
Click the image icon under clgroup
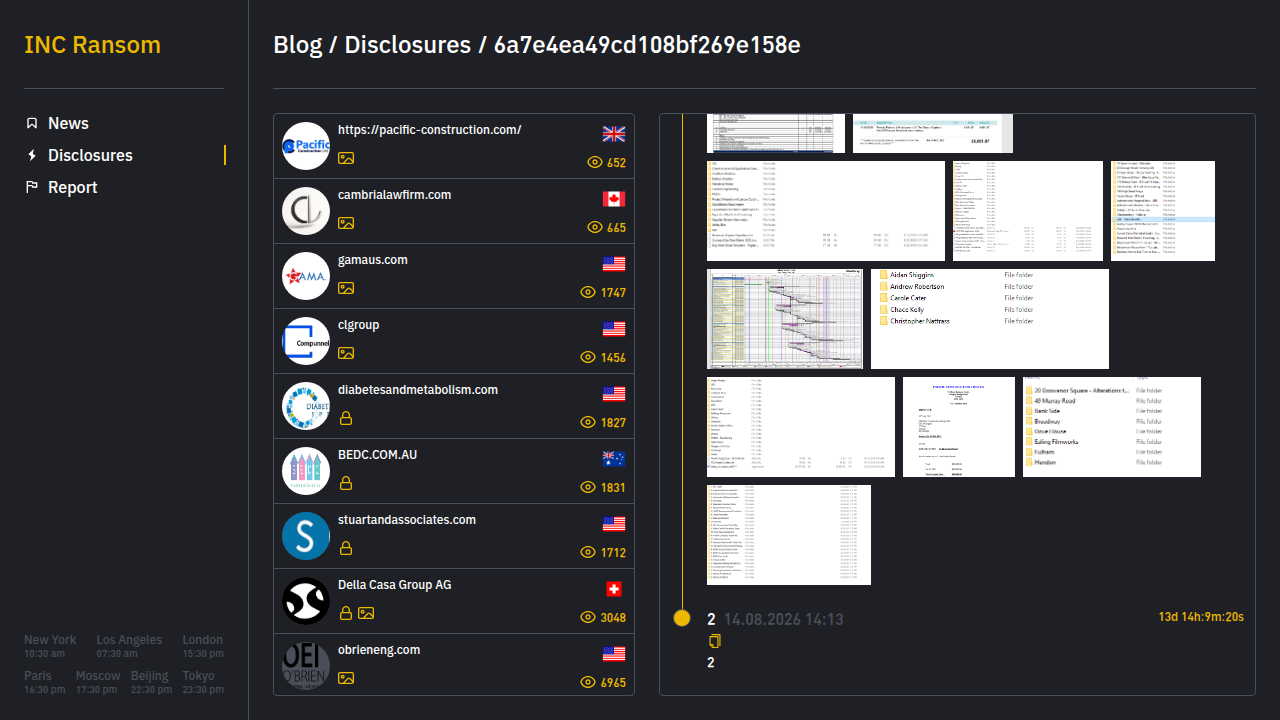pyautogui.click(x=346, y=353)
